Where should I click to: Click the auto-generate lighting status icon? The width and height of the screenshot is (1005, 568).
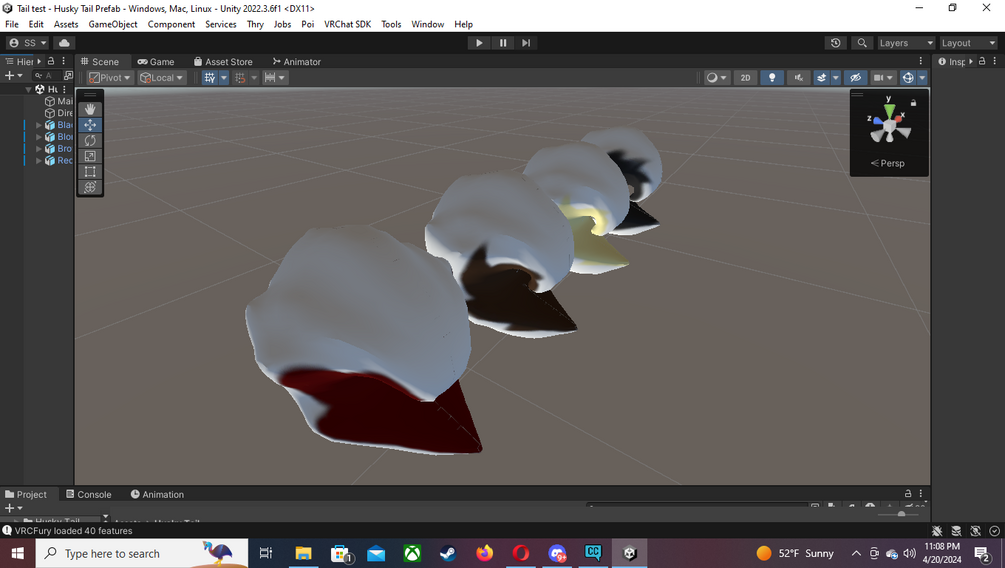coord(976,531)
